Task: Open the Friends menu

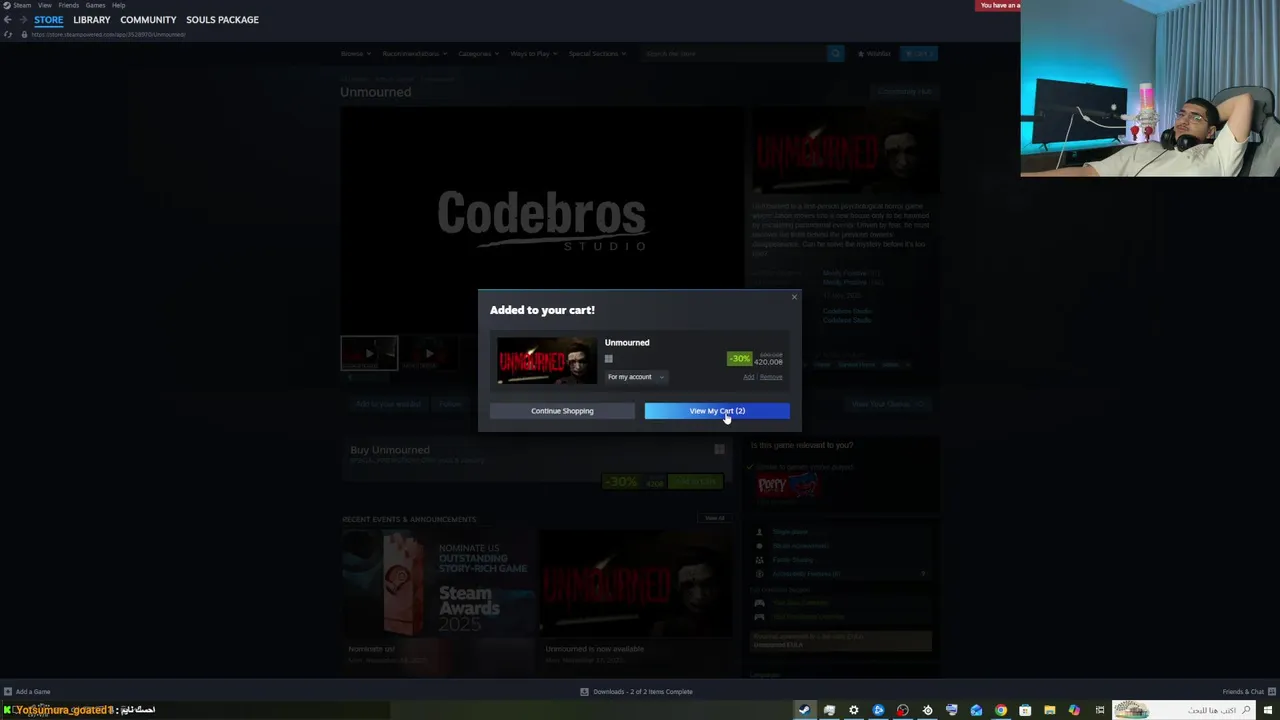Action: point(69,5)
